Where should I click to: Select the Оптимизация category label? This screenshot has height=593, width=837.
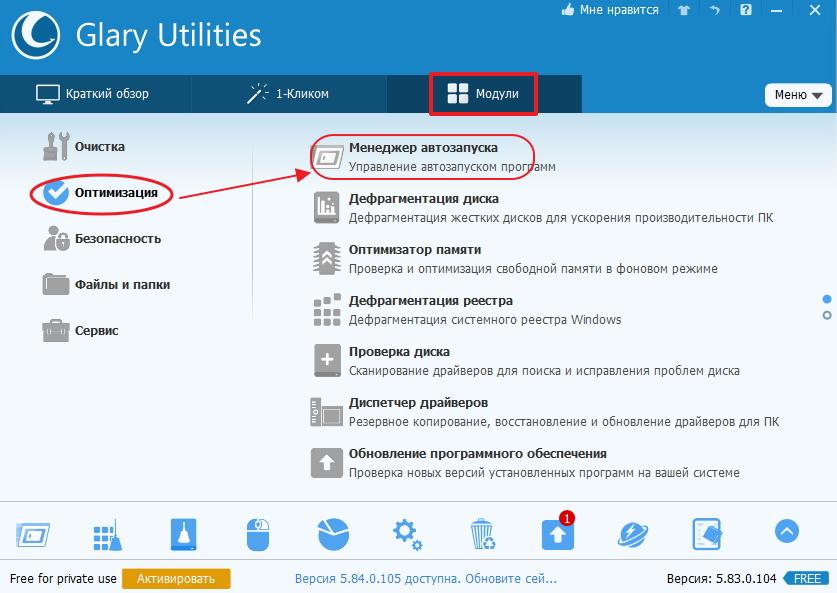point(116,193)
